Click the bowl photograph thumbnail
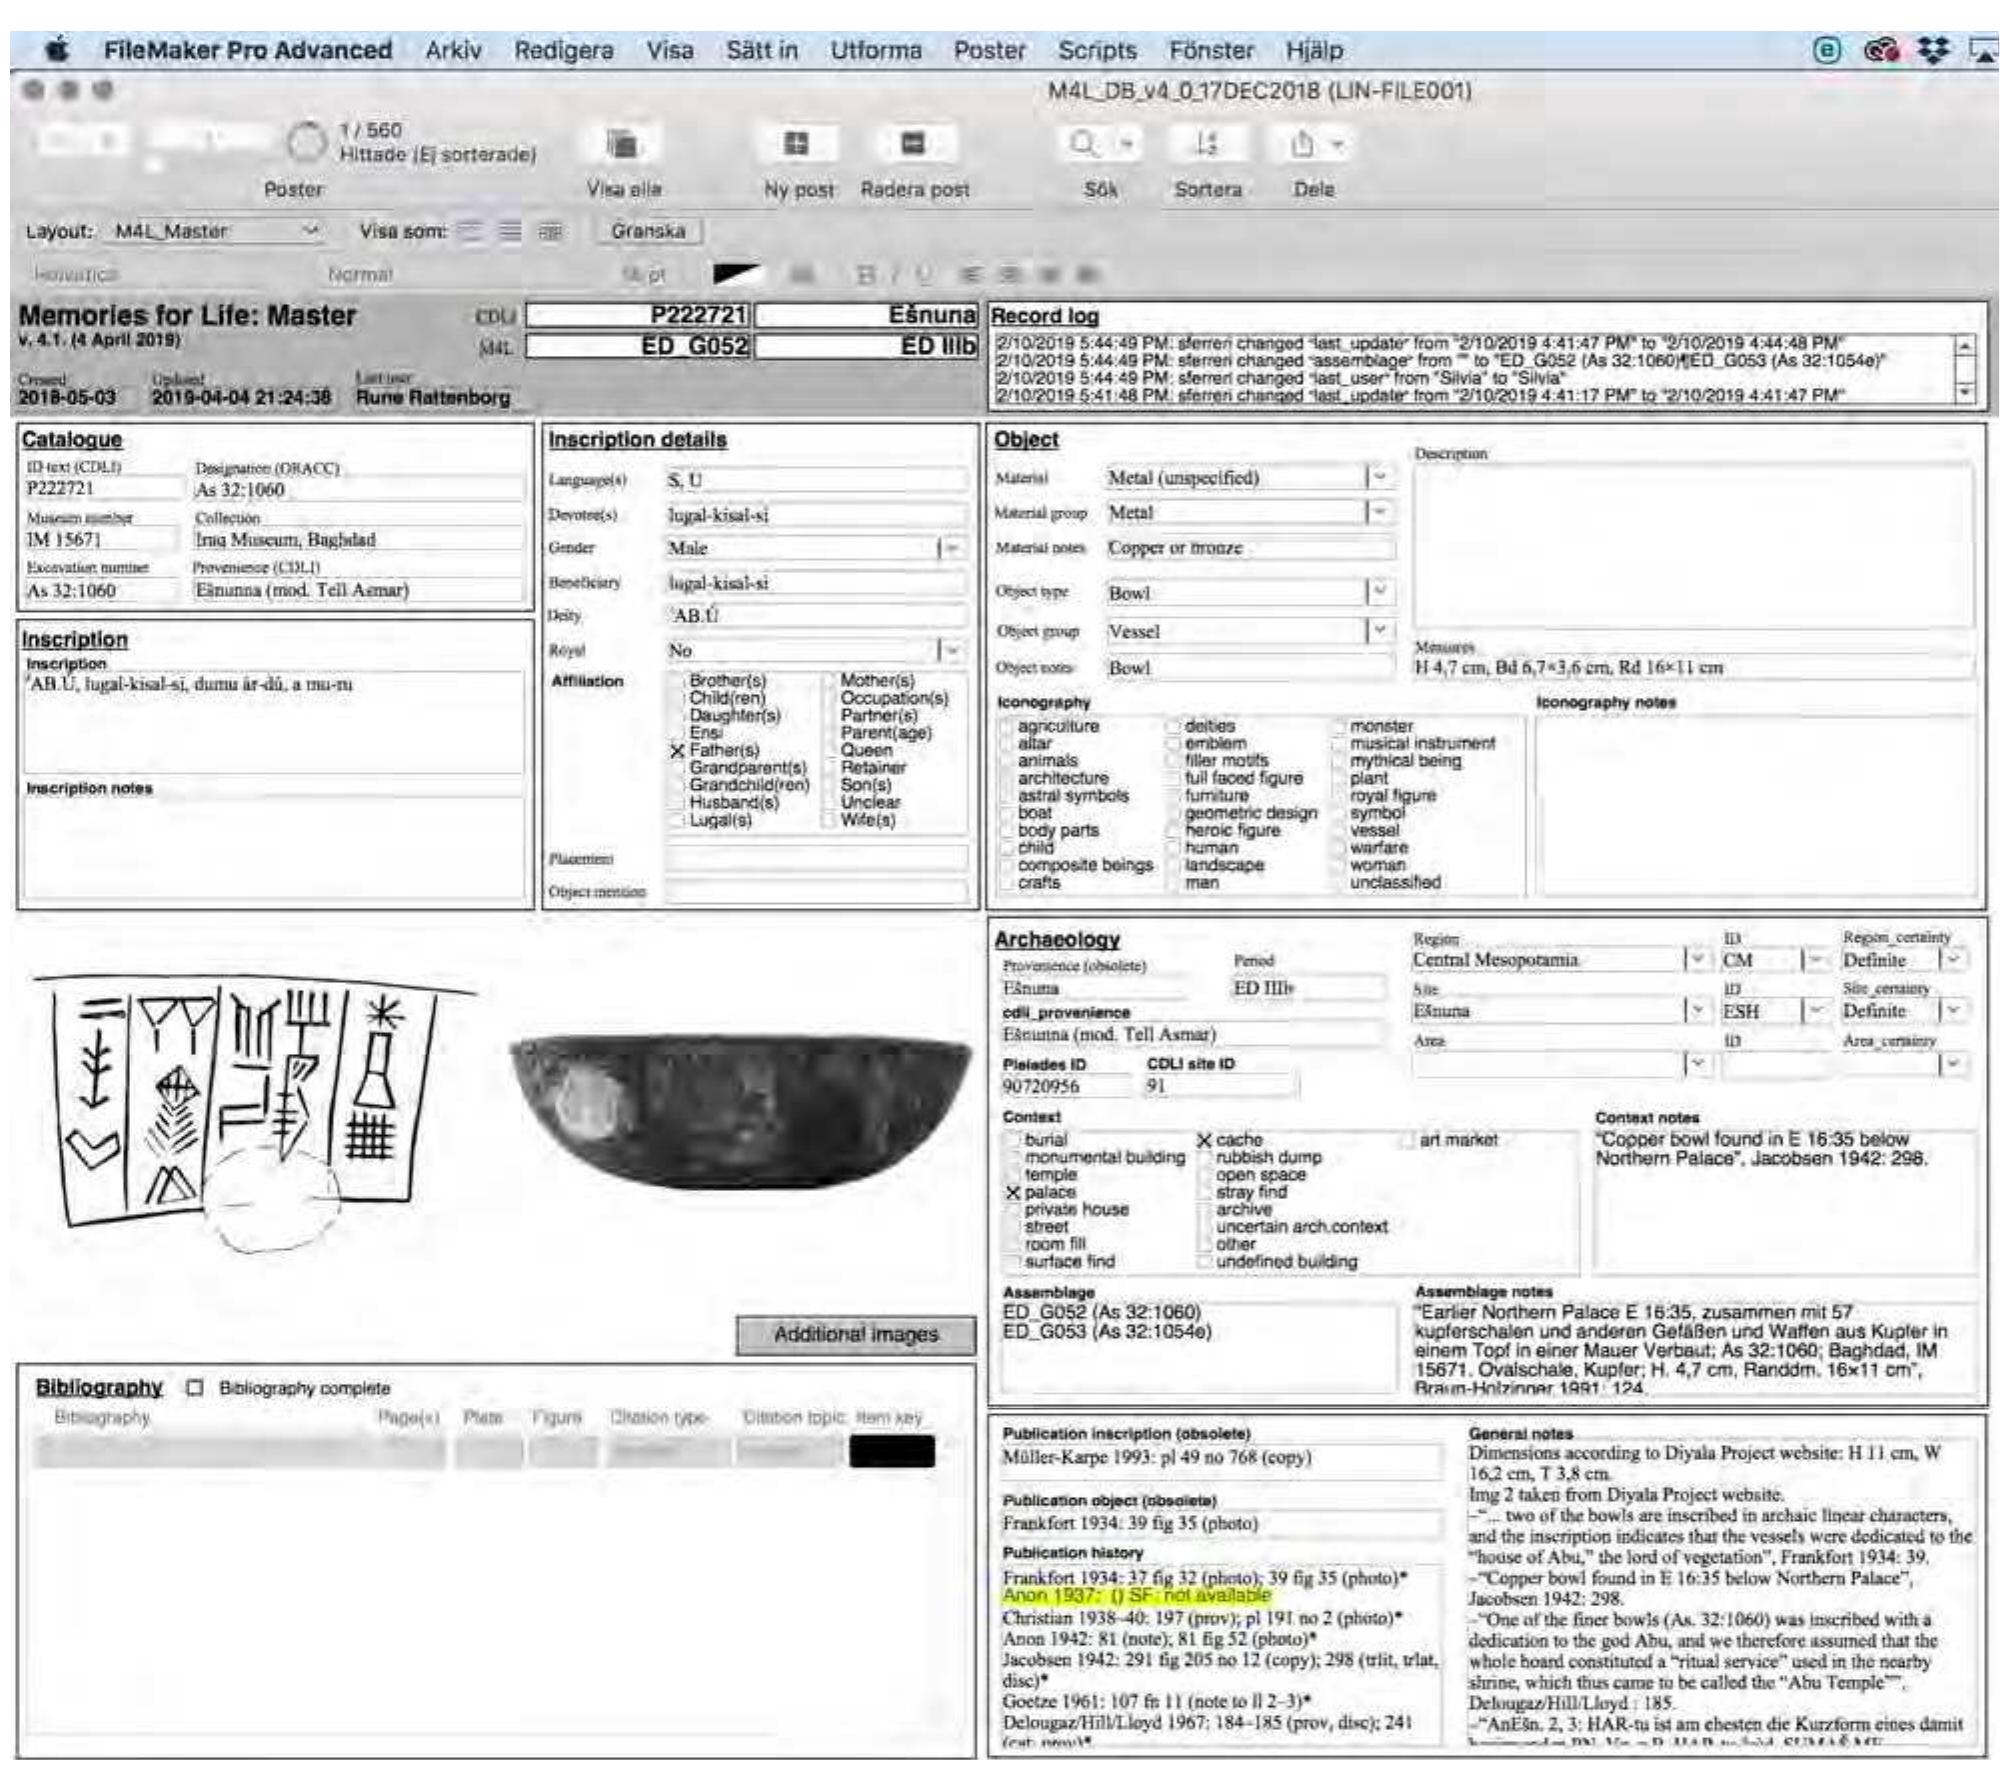The width and height of the screenshot is (2015, 1767). click(x=739, y=1111)
